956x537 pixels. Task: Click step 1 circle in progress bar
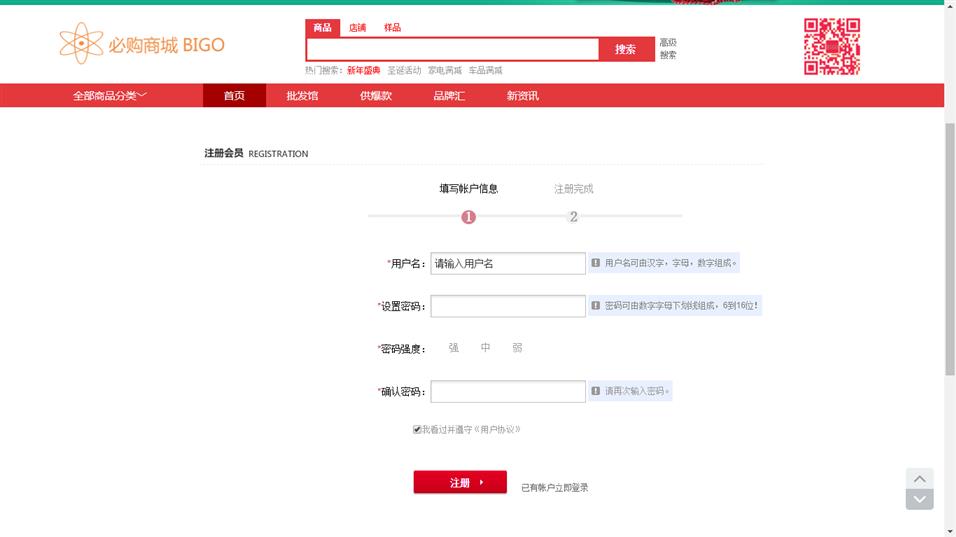coord(469,217)
